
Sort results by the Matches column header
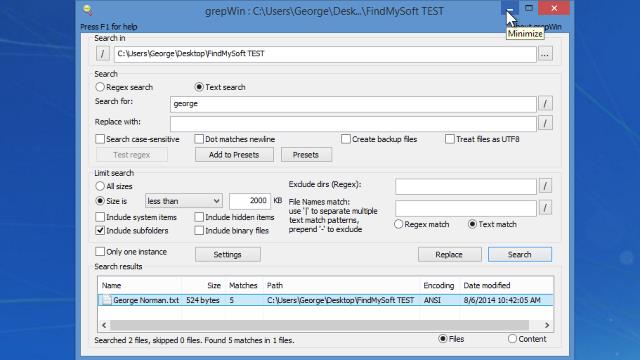pyautogui.click(x=243, y=285)
